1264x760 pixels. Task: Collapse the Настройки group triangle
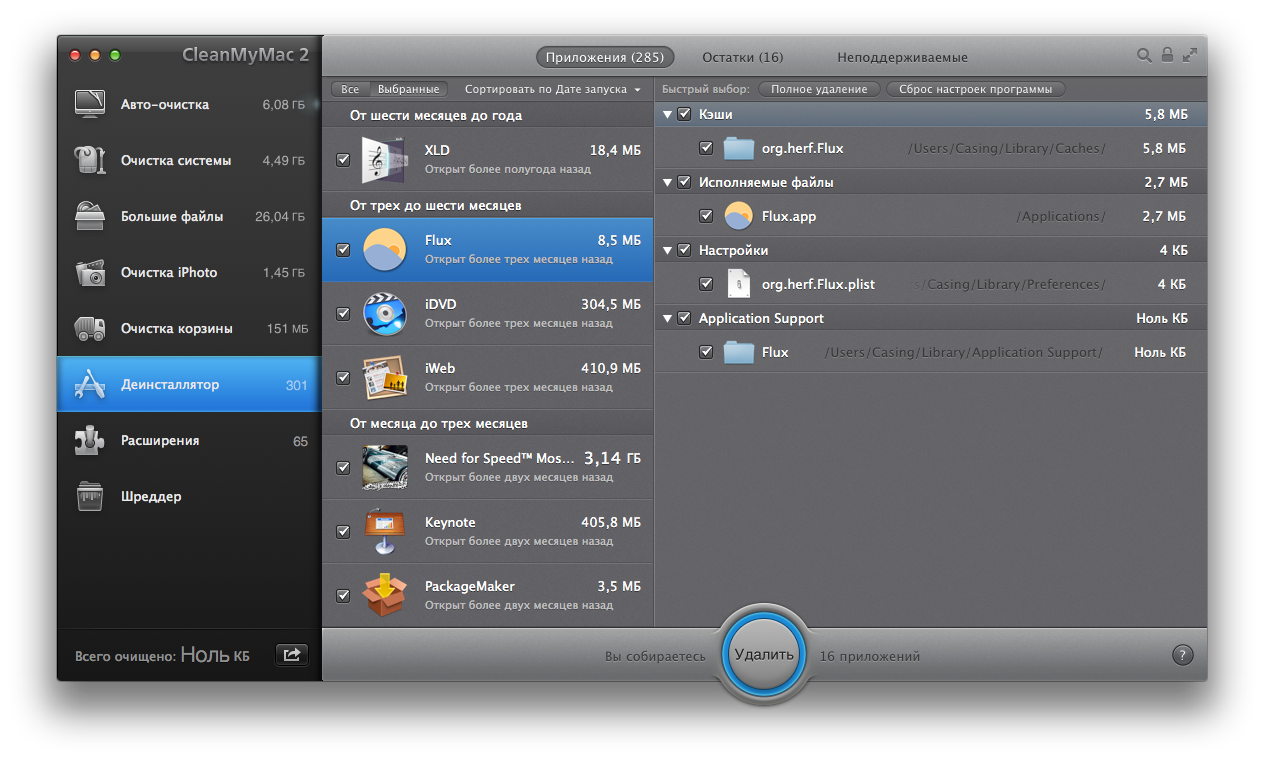[x=667, y=251]
